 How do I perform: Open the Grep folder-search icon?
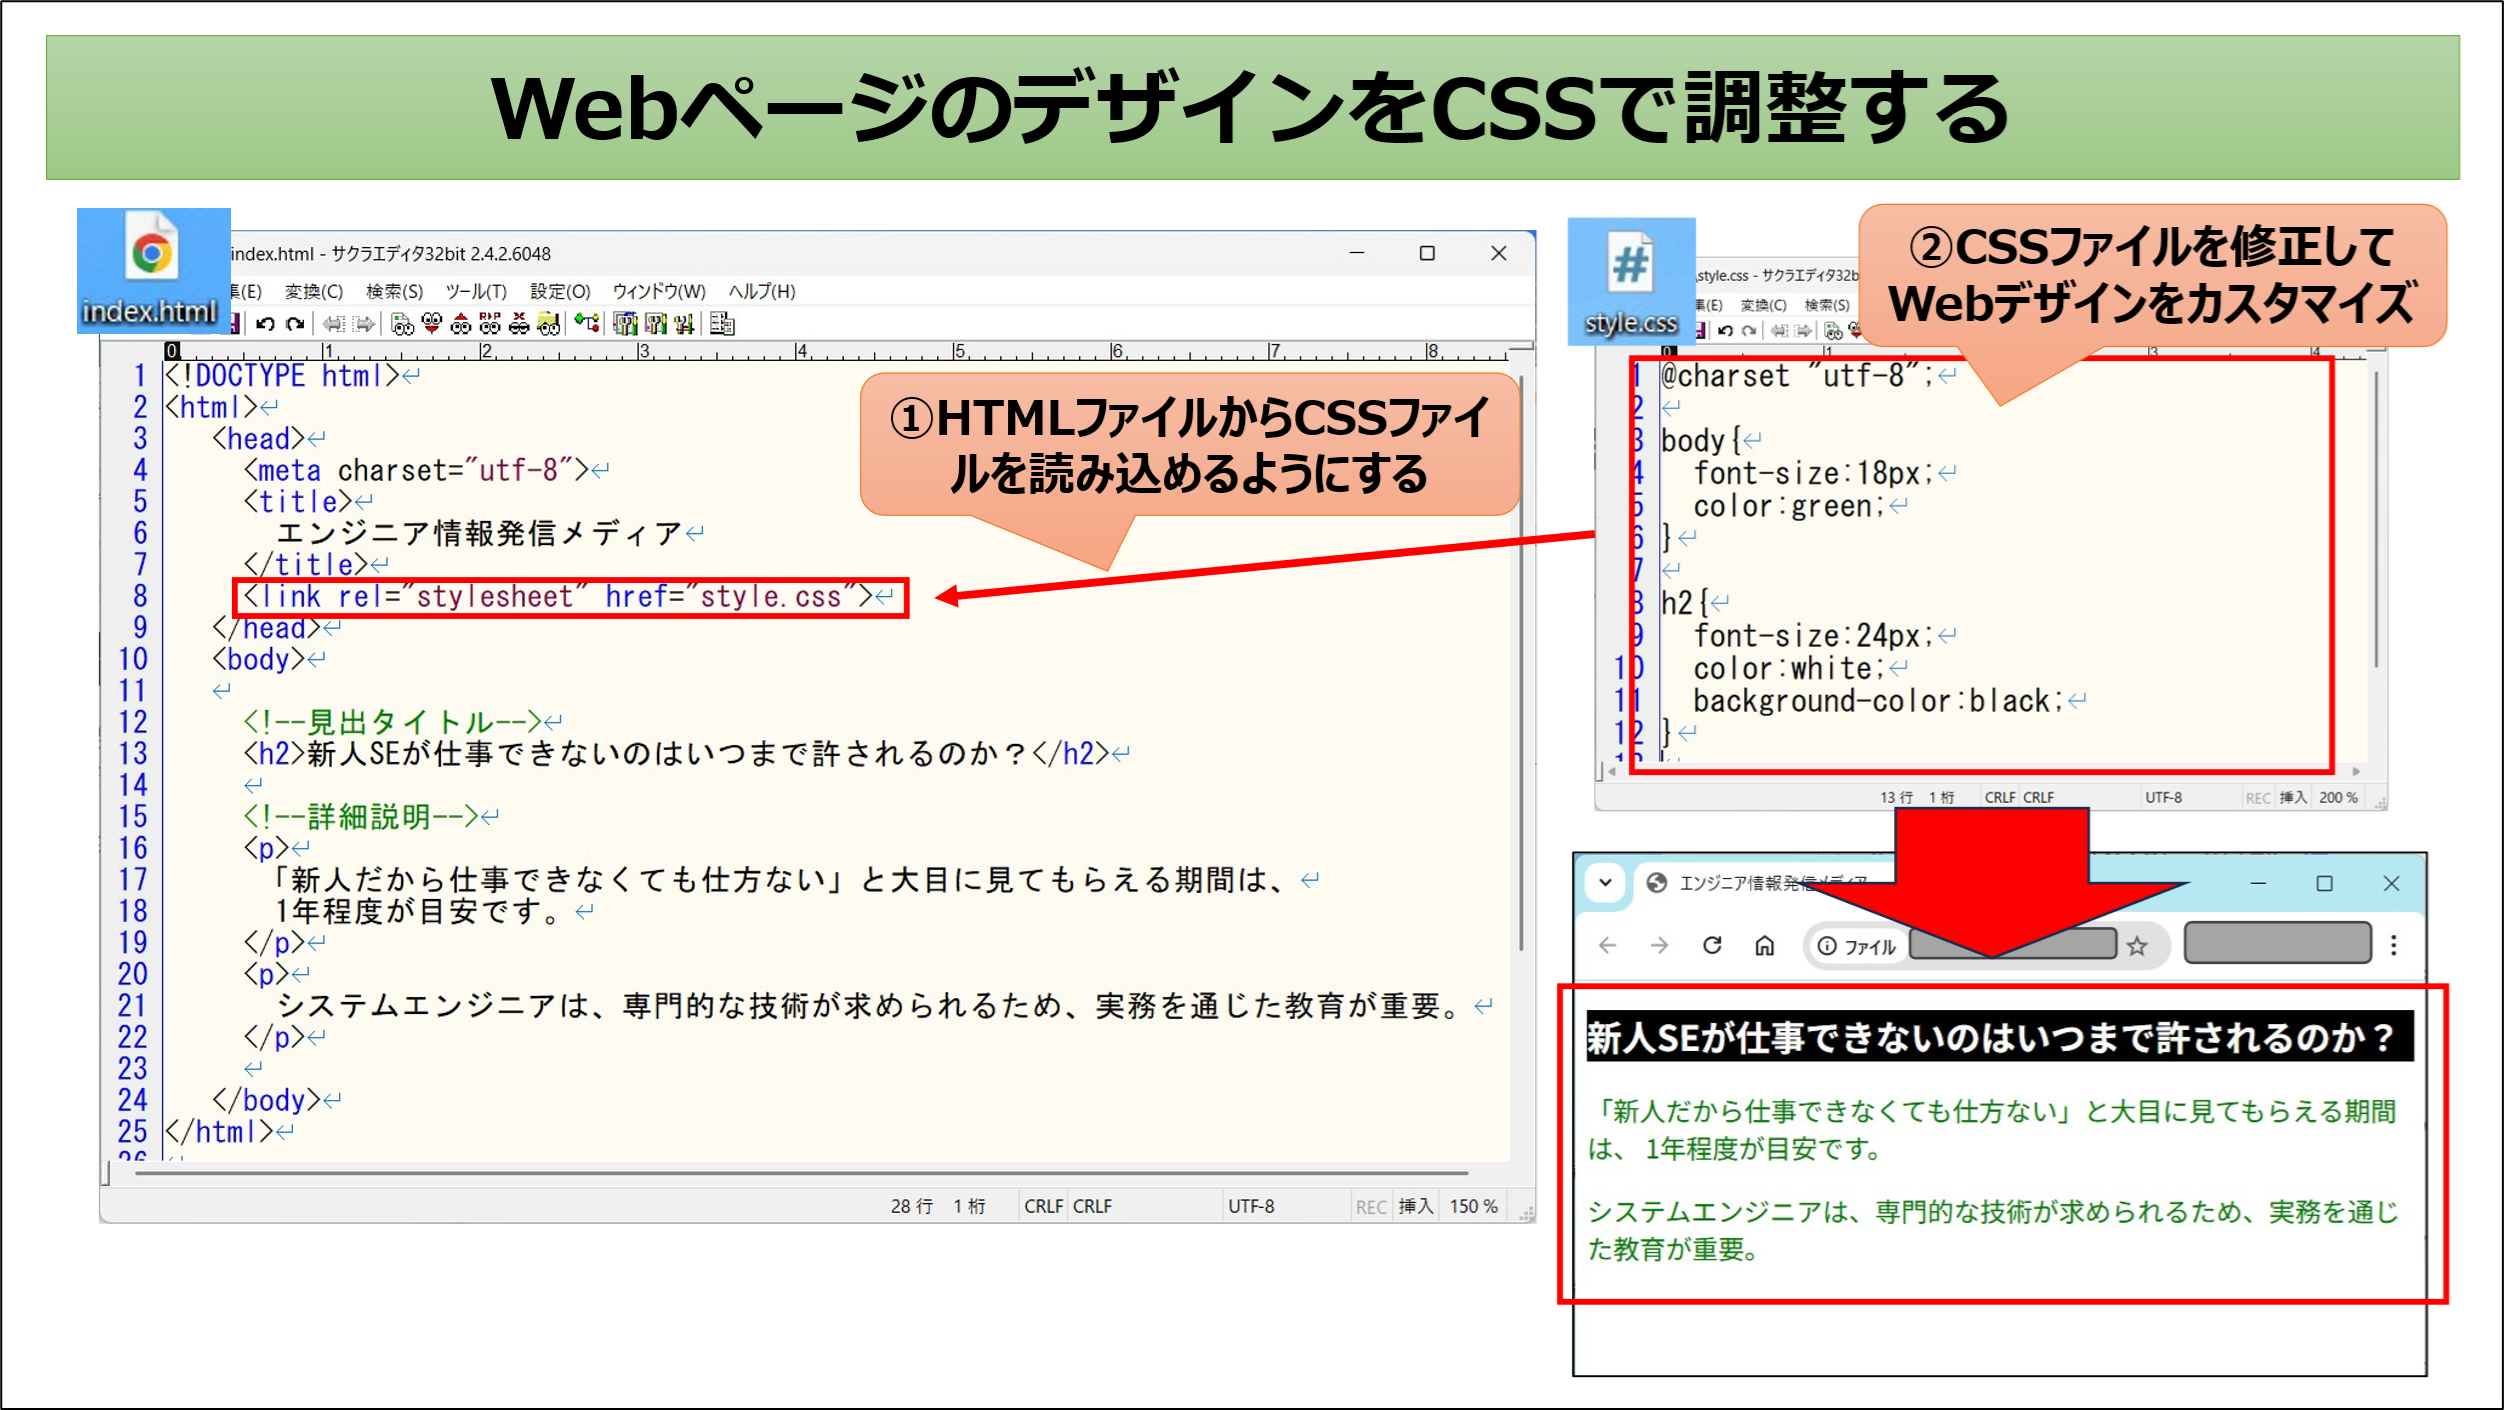[548, 324]
